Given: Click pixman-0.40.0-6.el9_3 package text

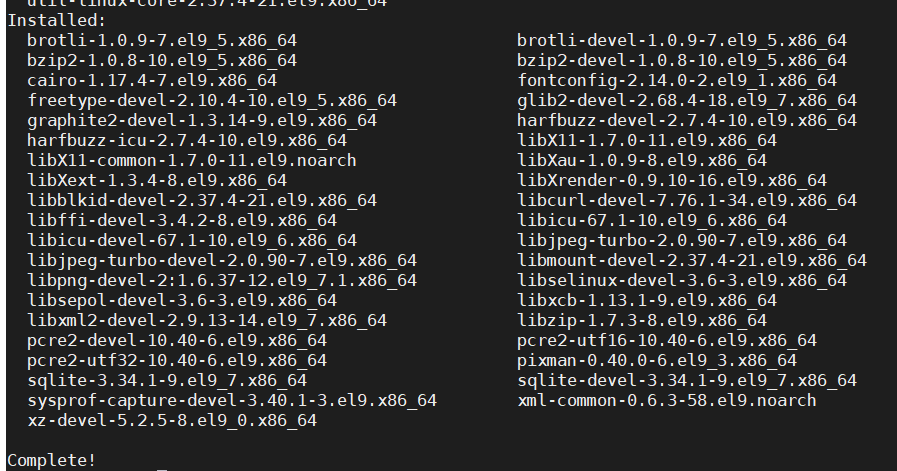Looking at the screenshot, I should tap(656, 360).
